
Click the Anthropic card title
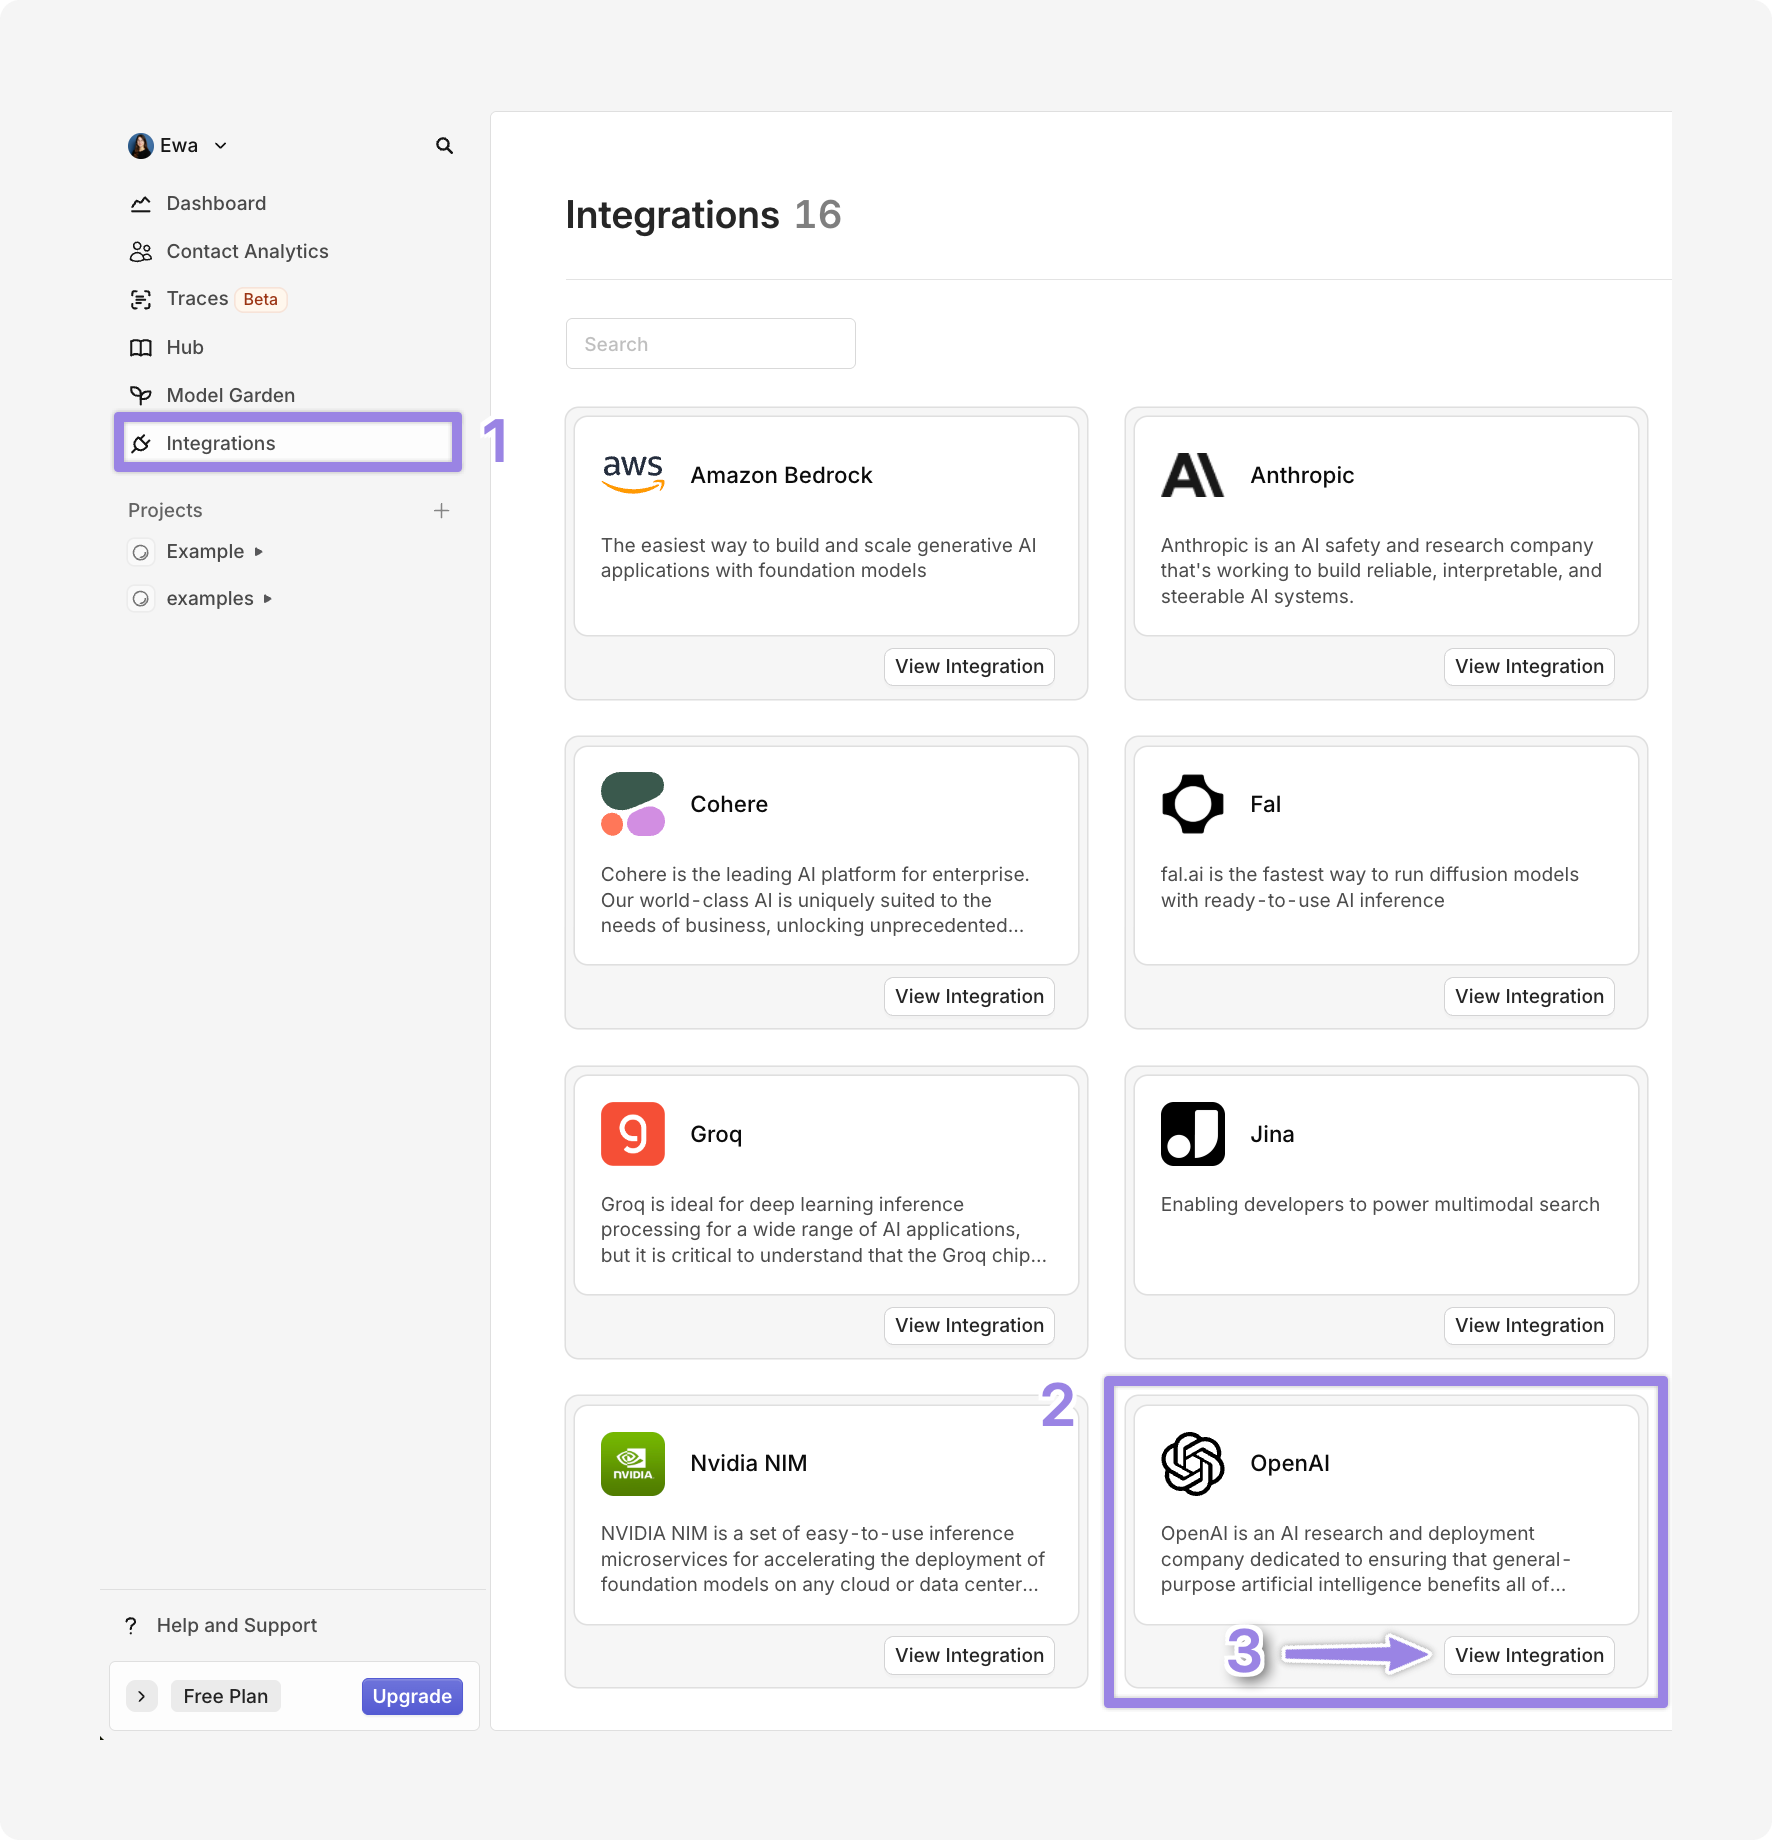1302,476
